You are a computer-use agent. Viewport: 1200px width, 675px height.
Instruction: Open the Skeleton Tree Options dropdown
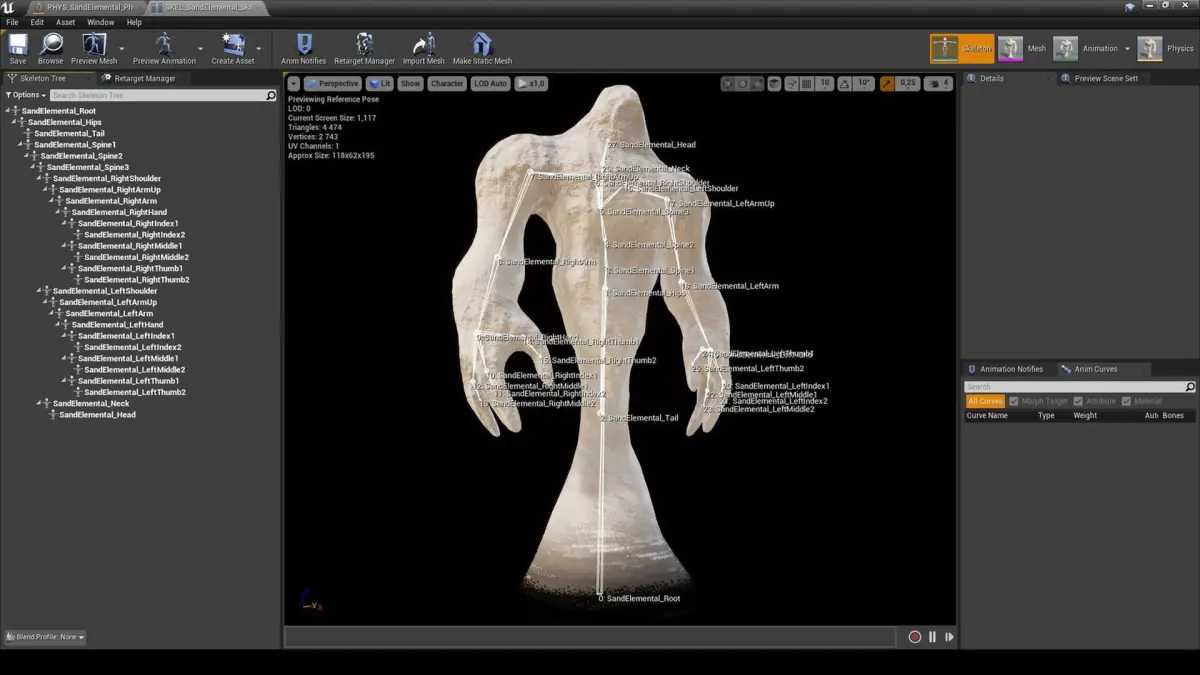[x=24, y=95]
